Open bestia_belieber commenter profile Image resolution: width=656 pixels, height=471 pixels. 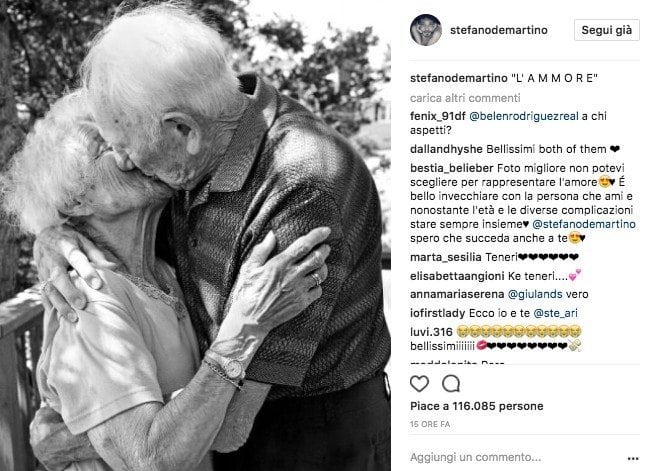(x=452, y=168)
